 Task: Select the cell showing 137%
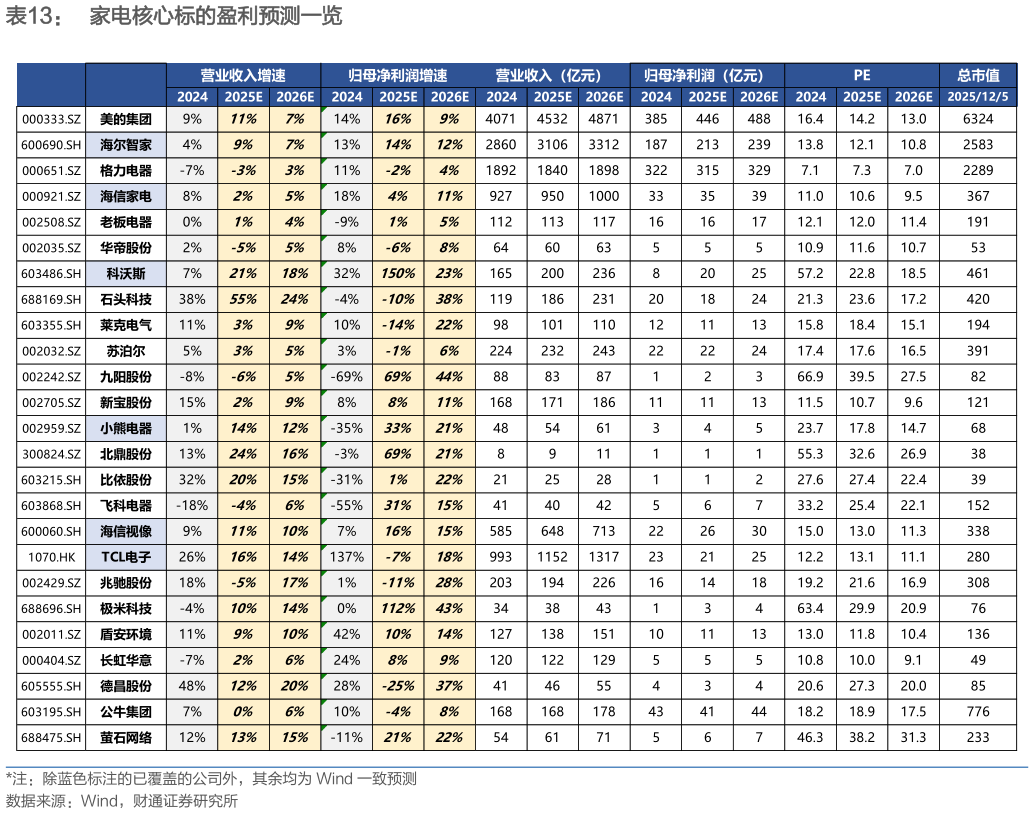(346, 557)
